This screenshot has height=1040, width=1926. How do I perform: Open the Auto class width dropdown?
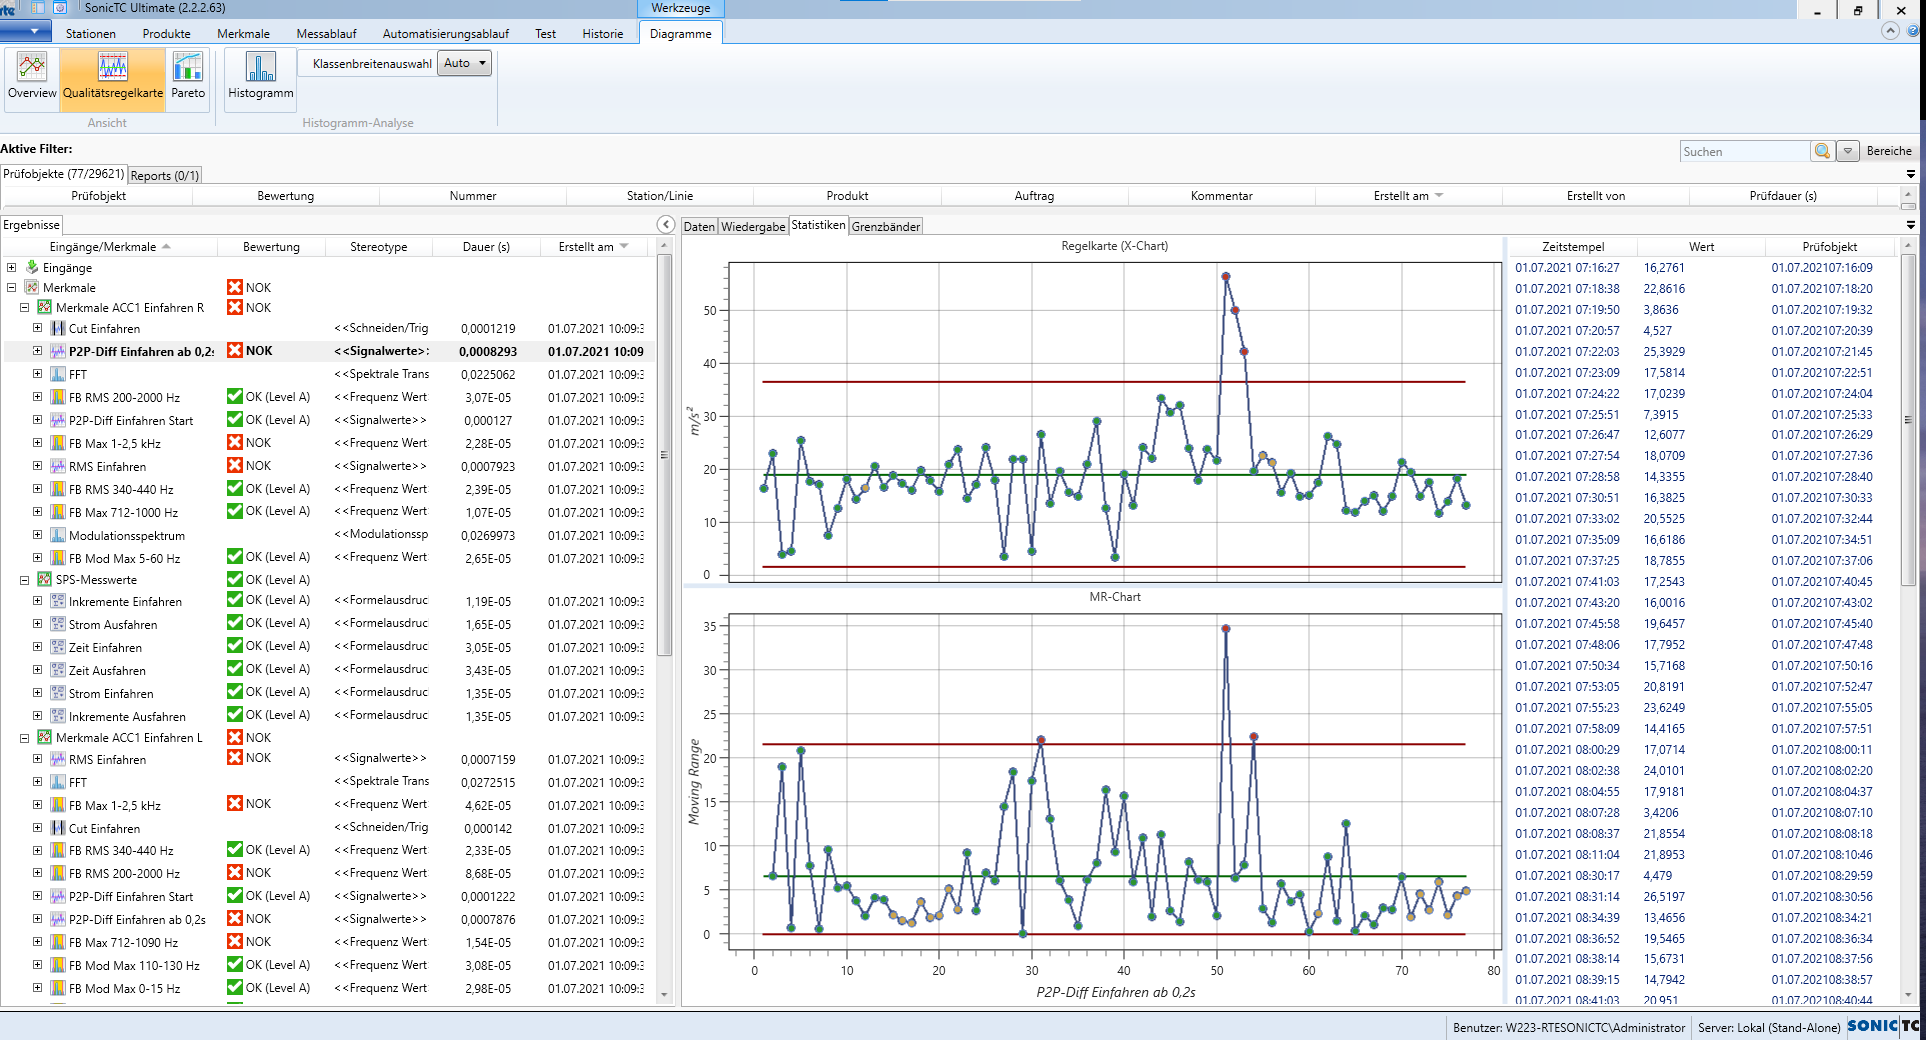click(463, 62)
